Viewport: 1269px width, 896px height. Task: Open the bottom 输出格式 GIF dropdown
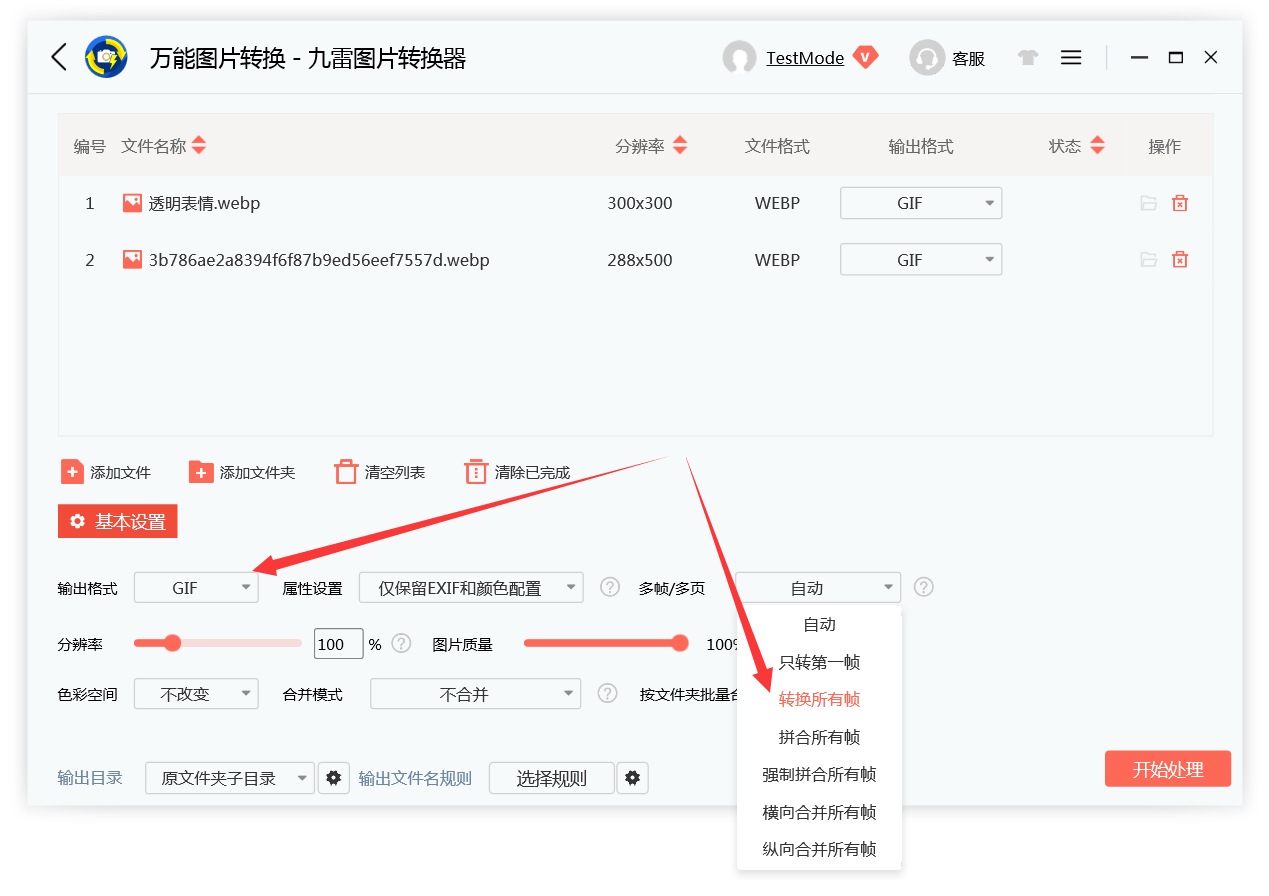pos(196,588)
